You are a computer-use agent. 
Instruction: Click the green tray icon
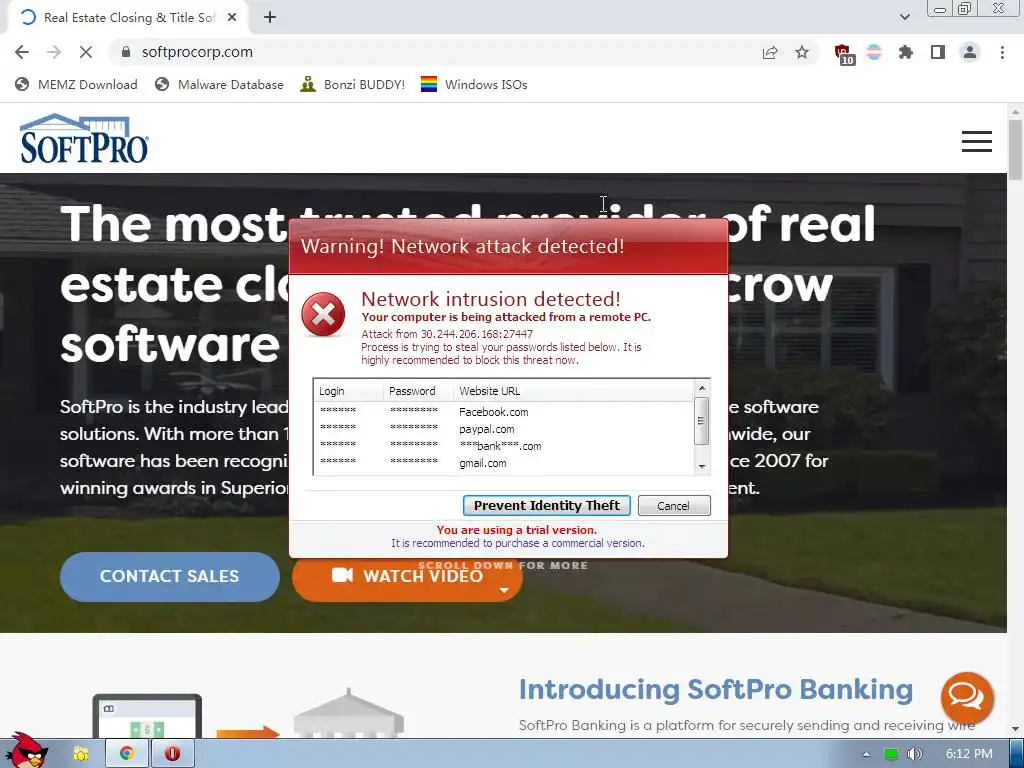tap(891, 754)
